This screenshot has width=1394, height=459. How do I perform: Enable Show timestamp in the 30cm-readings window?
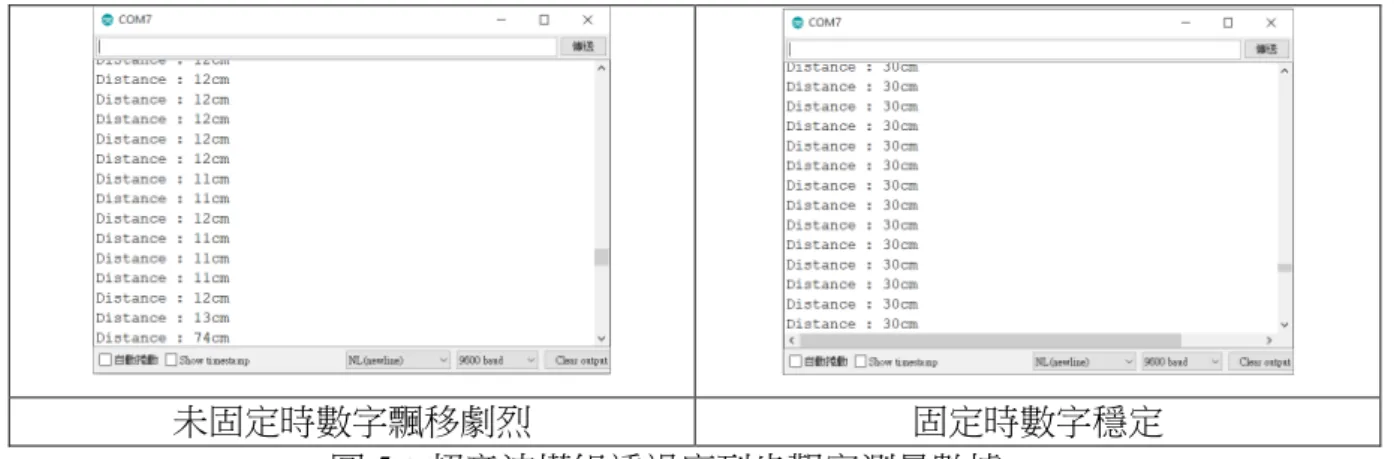pos(862,361)
